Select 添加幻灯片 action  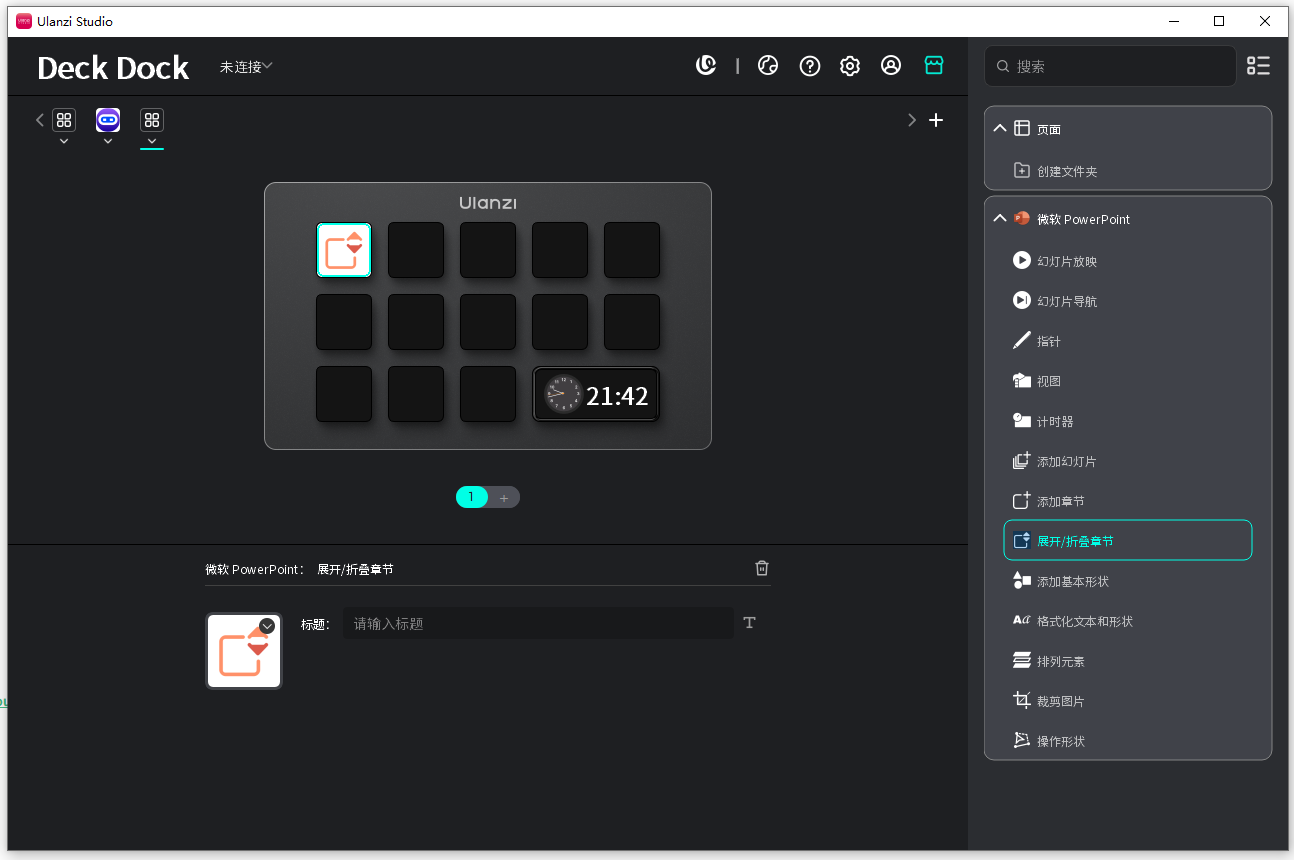1066,461
